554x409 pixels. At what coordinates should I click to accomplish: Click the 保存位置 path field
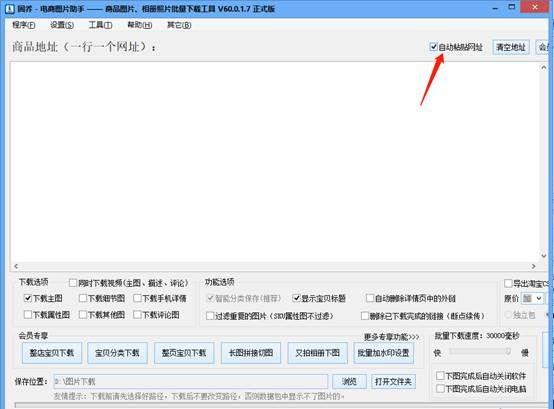point(190,381)
